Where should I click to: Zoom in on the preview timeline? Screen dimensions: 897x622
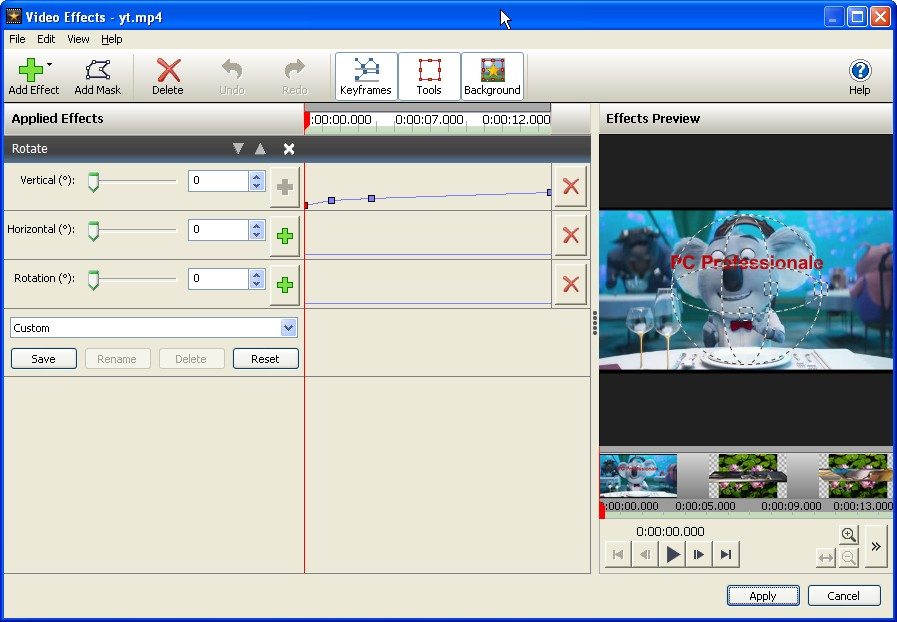click(848, 535)
